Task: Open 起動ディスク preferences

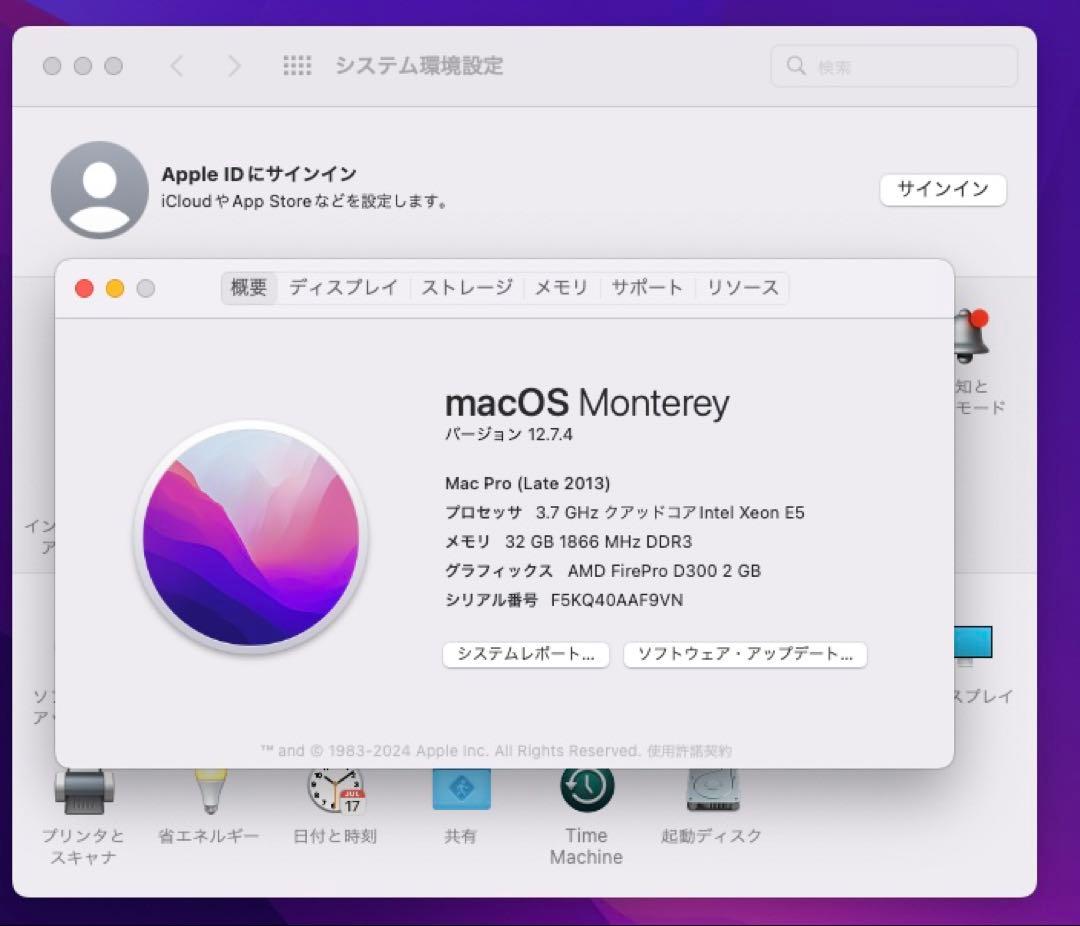Action: coord(711,790)
